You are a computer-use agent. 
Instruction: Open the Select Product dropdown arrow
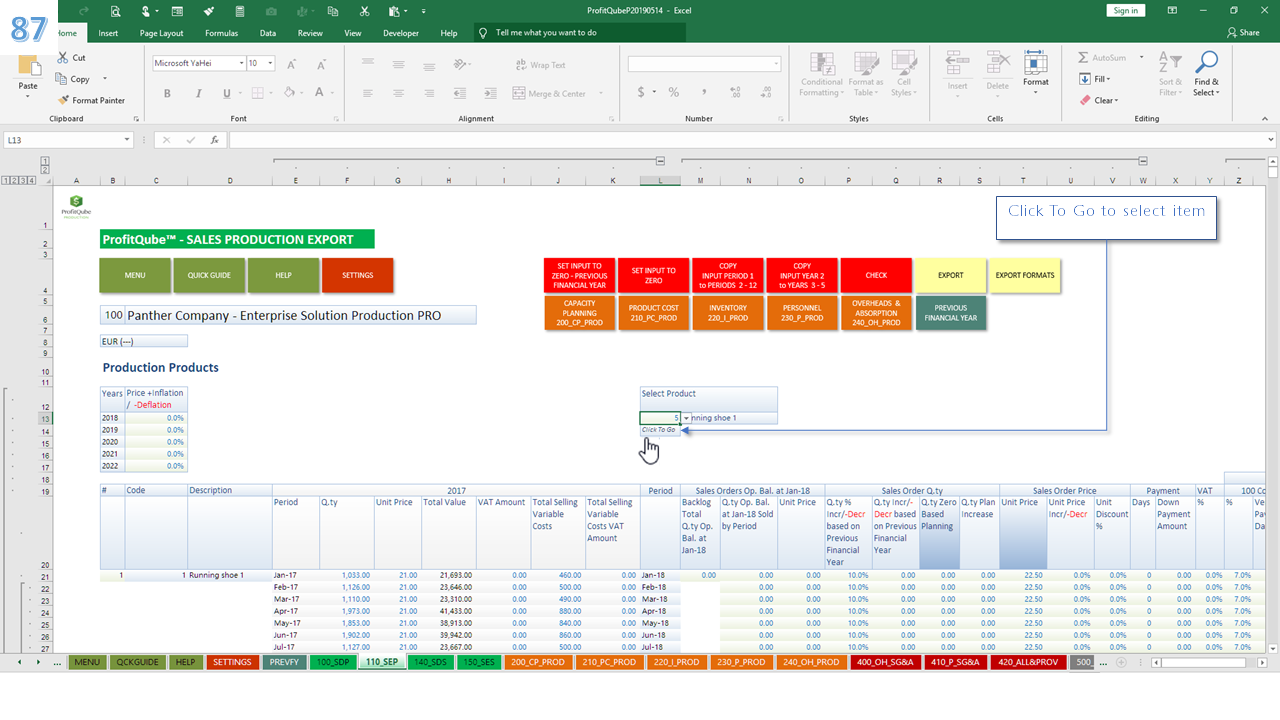686,418
